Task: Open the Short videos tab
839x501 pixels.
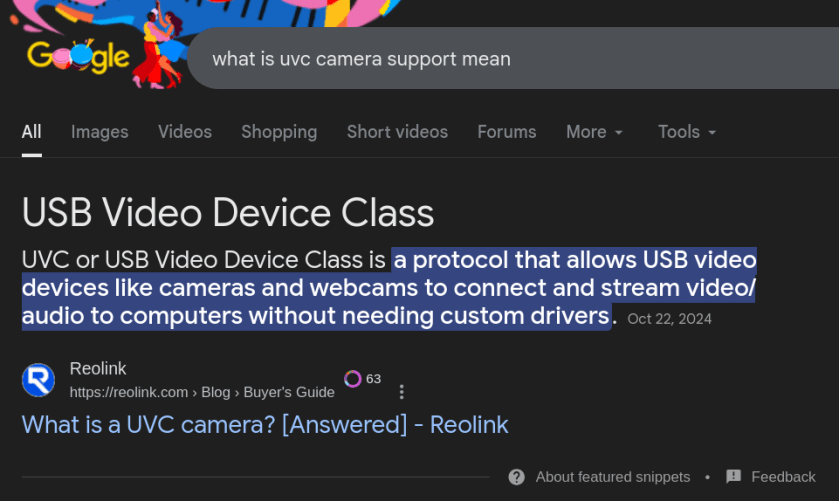Action: tap(397, 132)
